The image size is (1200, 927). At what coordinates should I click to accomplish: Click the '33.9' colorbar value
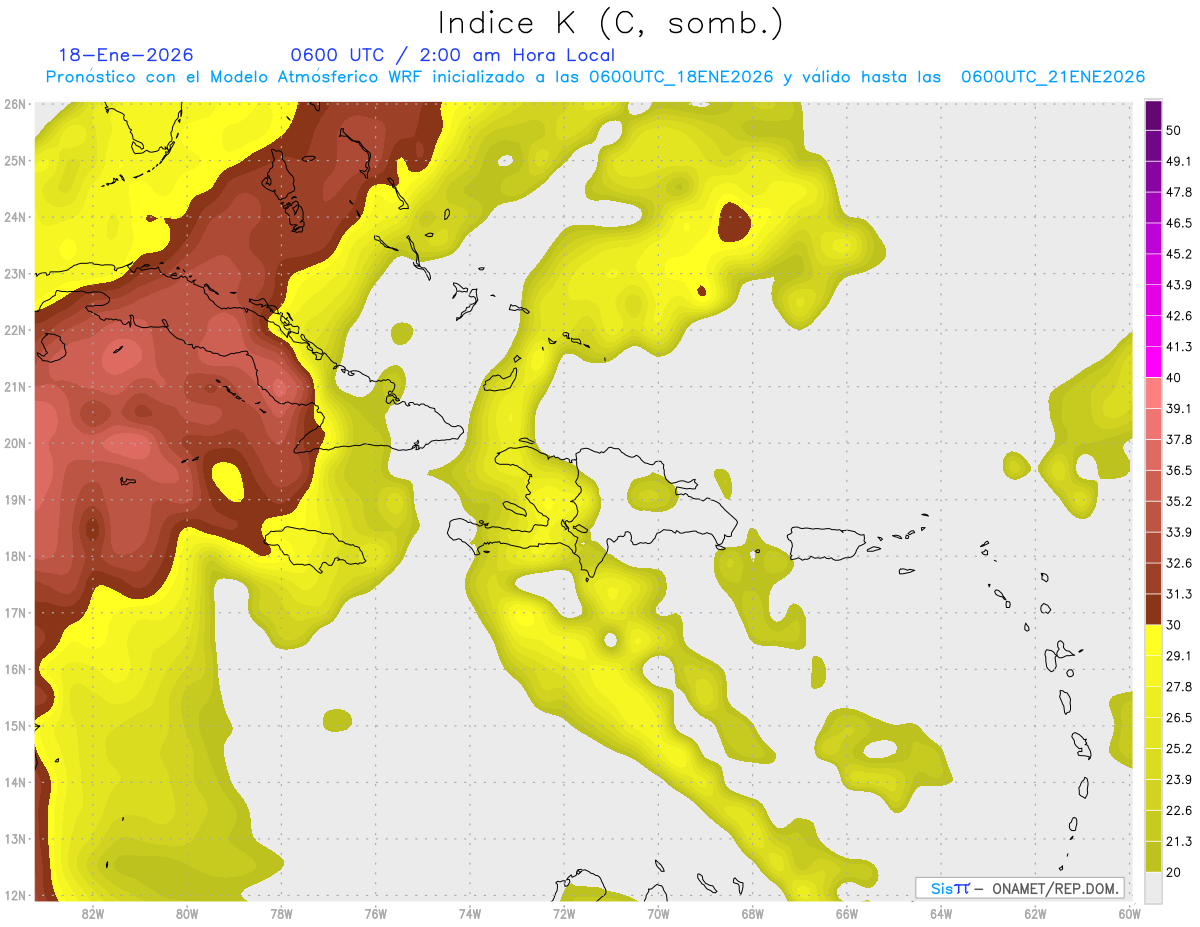coord(1179,532)
